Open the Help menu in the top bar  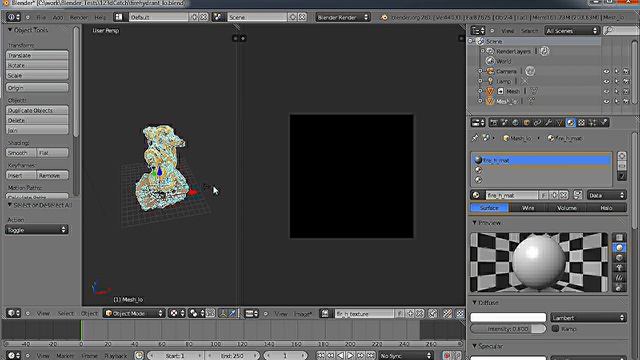pyautogui.click(x=100, y=18)
